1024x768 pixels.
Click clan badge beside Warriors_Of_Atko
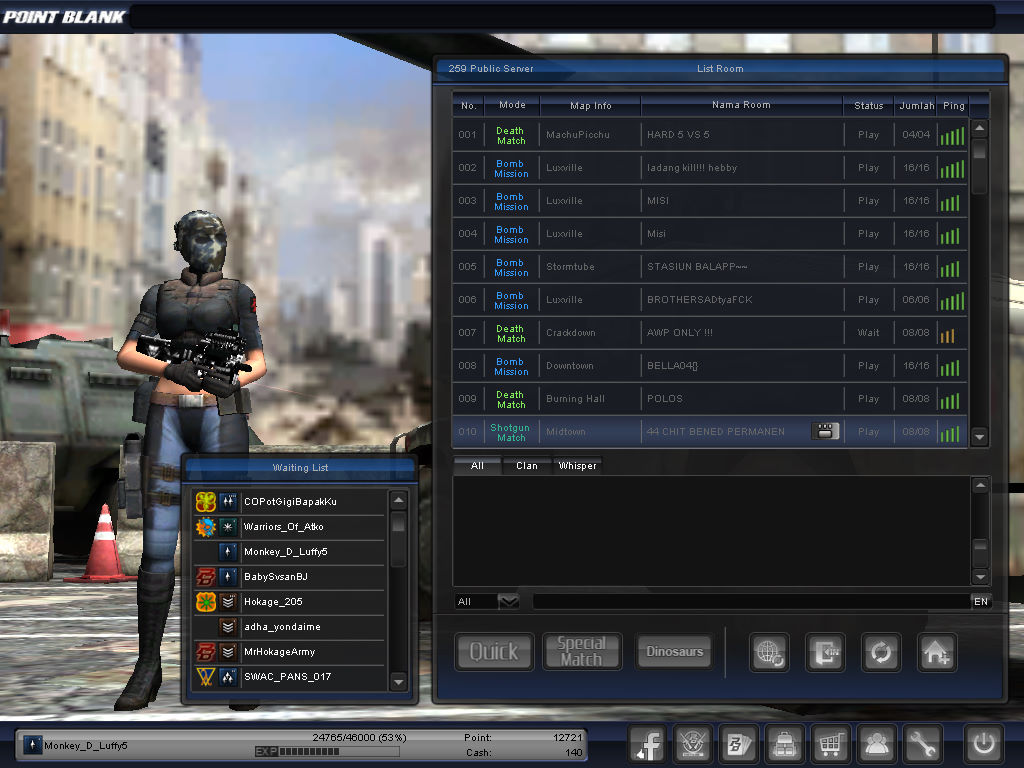pyautogui.click(x=205, y=526)
